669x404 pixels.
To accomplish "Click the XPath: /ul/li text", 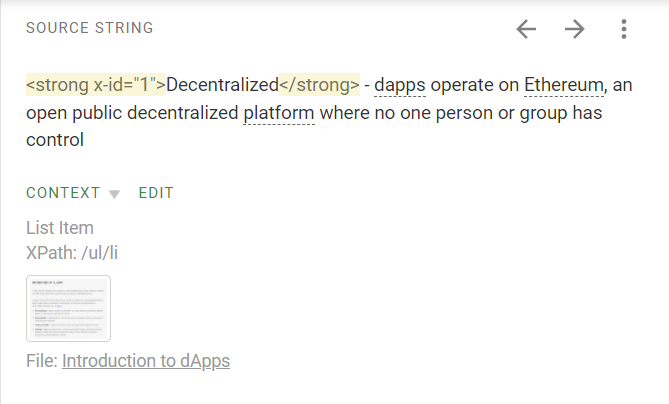I will coord(73,253).
